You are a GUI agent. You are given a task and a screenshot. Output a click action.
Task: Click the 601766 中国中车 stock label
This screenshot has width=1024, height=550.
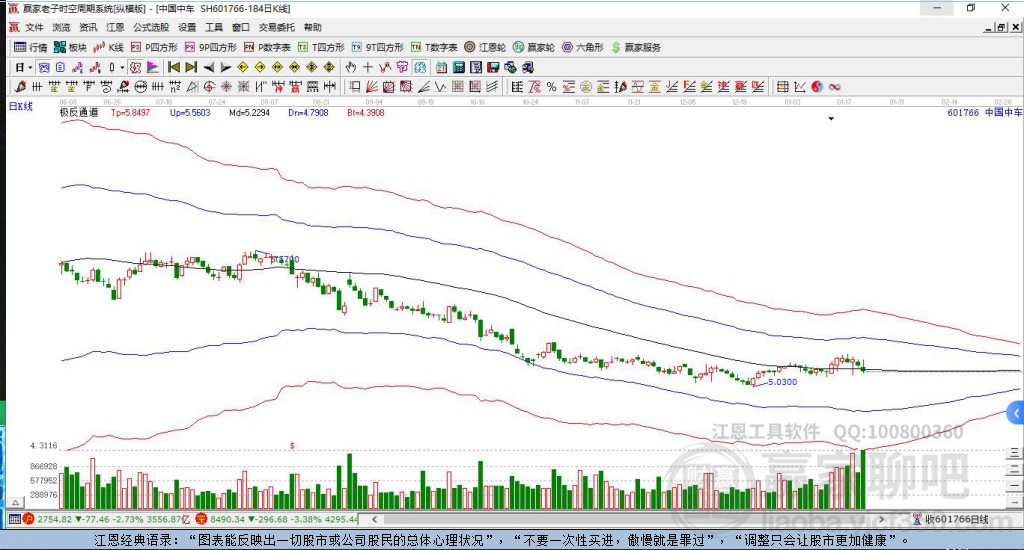(x=984, y=112)
